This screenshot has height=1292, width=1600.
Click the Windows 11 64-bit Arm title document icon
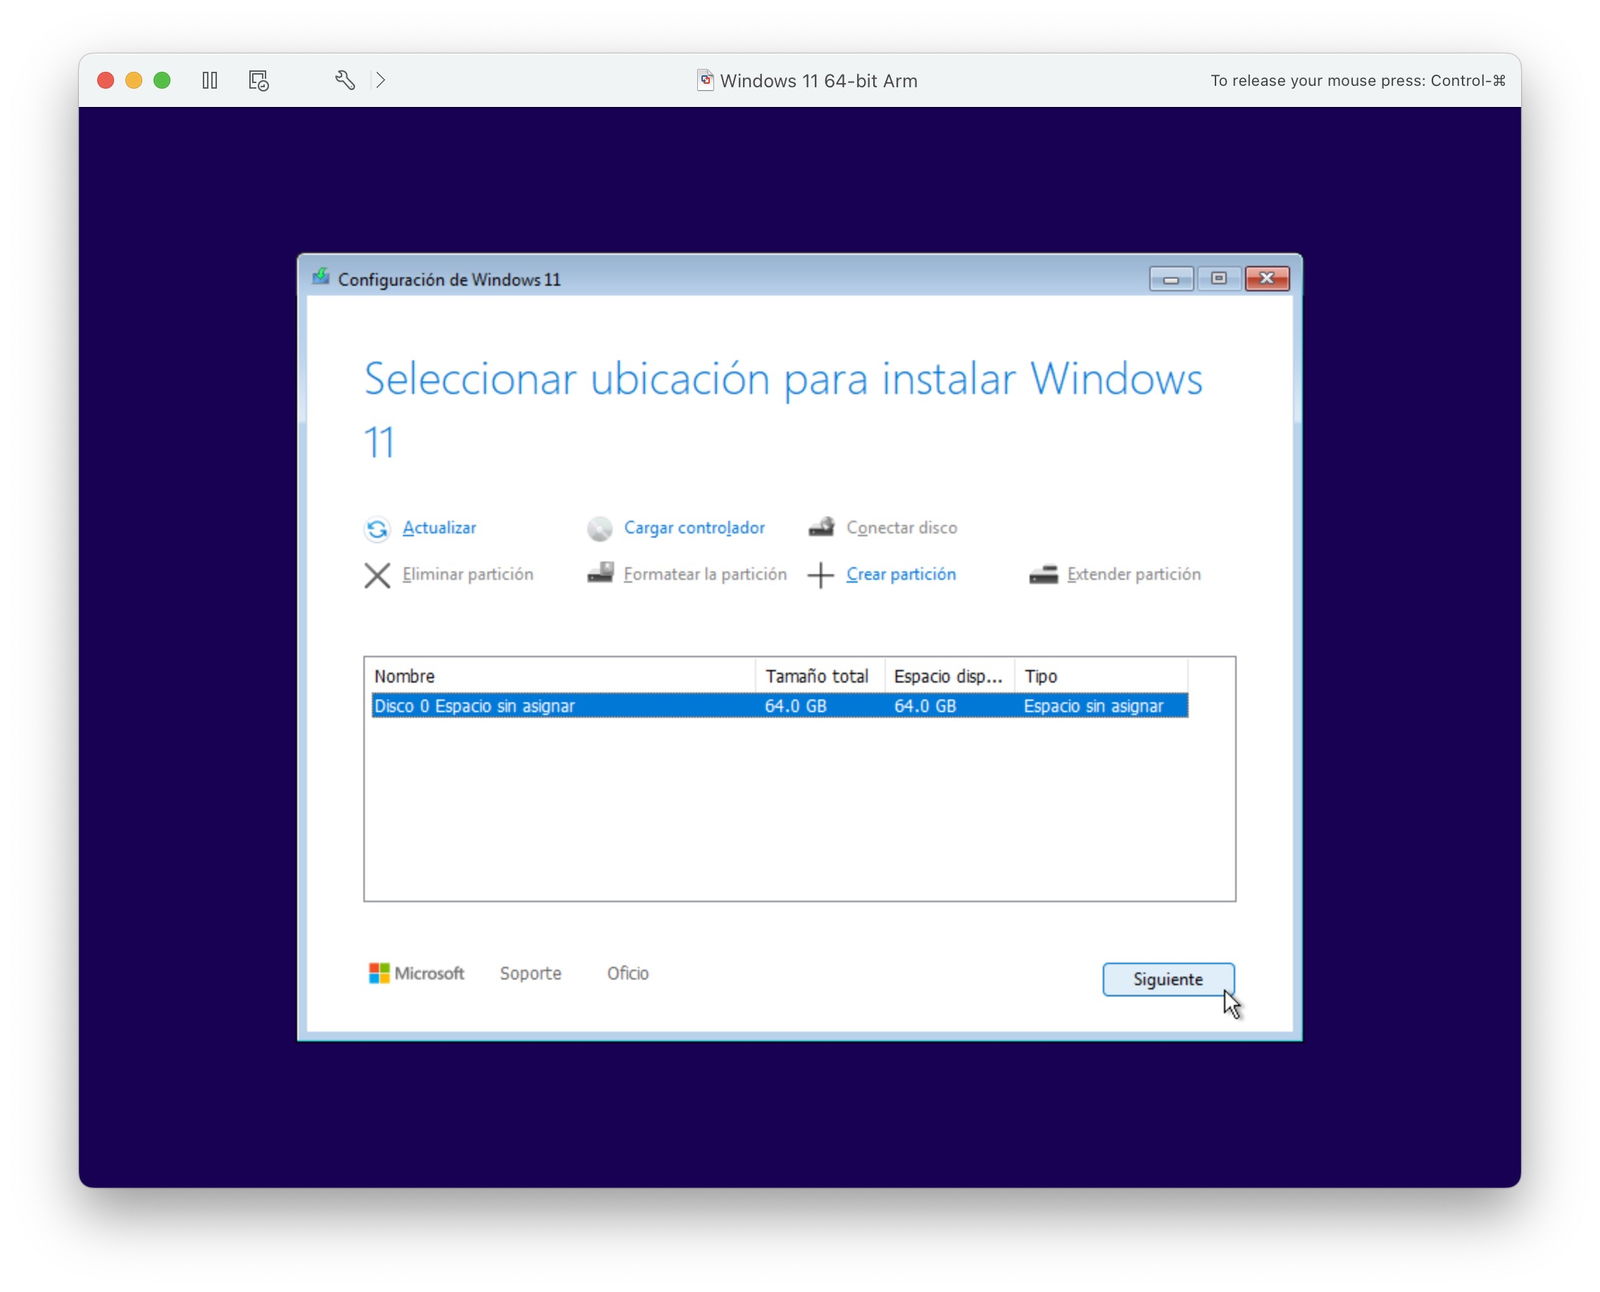click(x=706, y=80)
